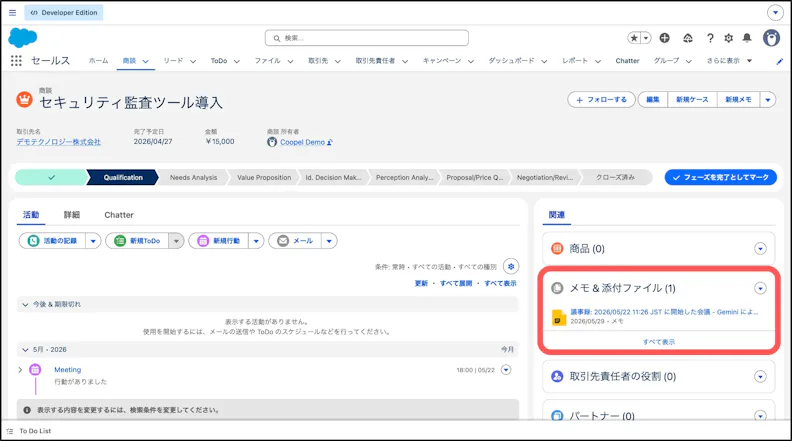Switch to the 詳細 tab
The height and width of the screenshot is (441, 792).
coord(72,215)
